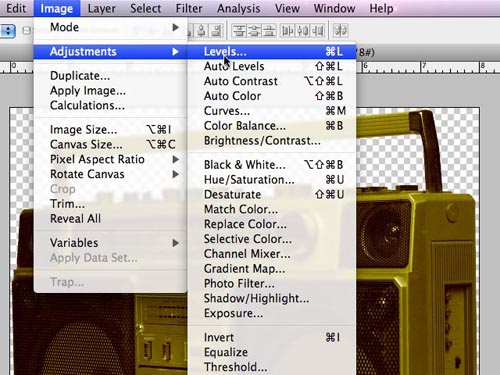Expand the Mode submenu
This screenshot has height=375, width=500.
tap(111, 27)
